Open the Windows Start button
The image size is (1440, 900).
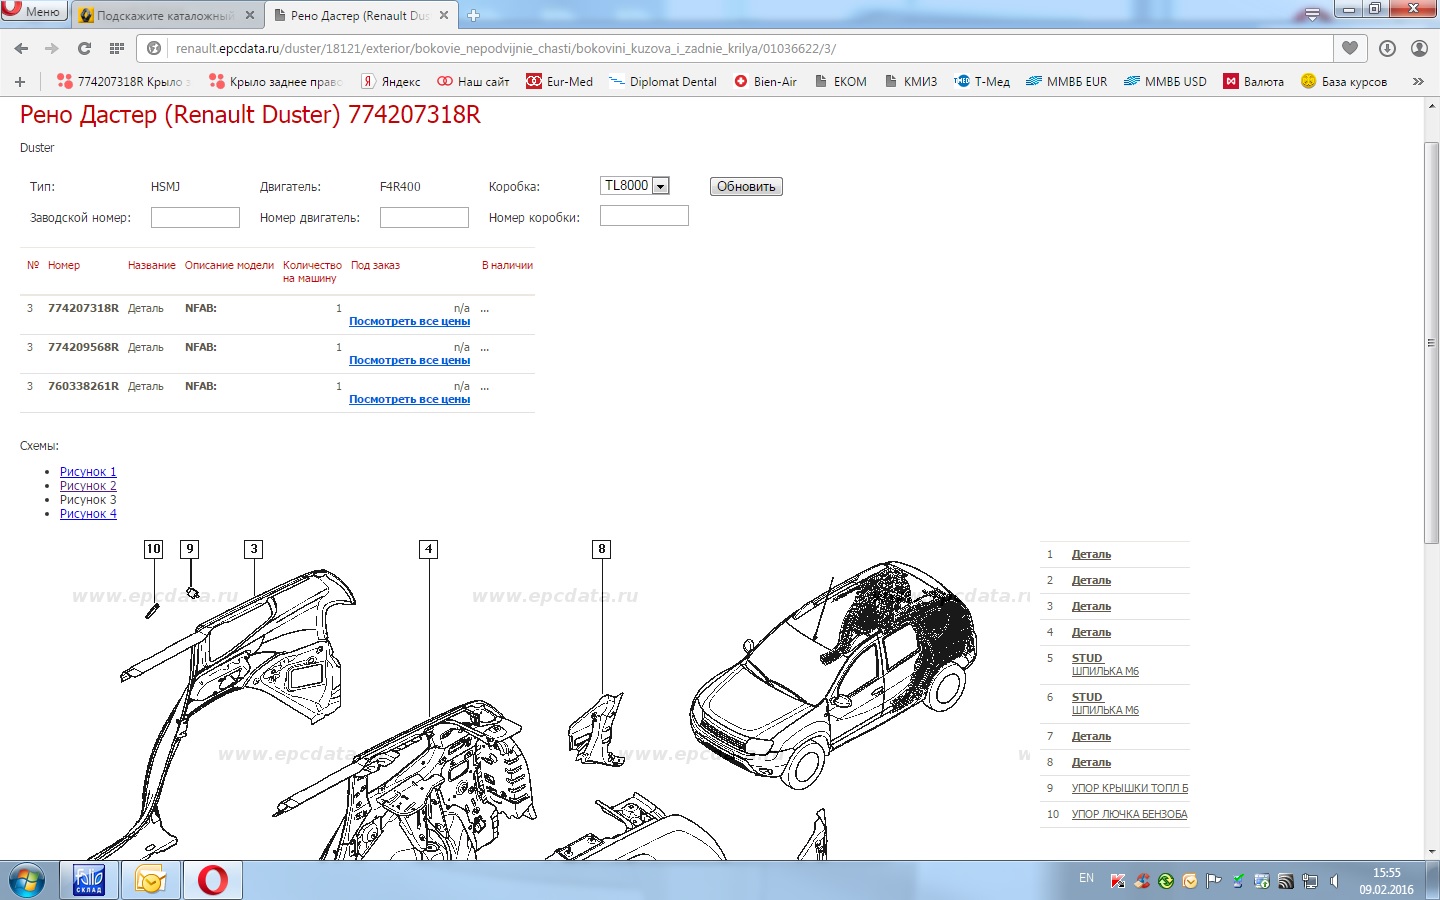click(27, 881)
